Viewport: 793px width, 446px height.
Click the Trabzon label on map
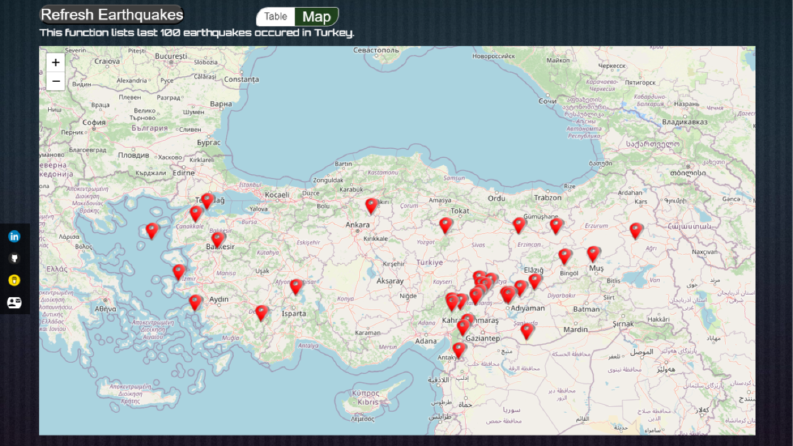[x=548, y=198]
